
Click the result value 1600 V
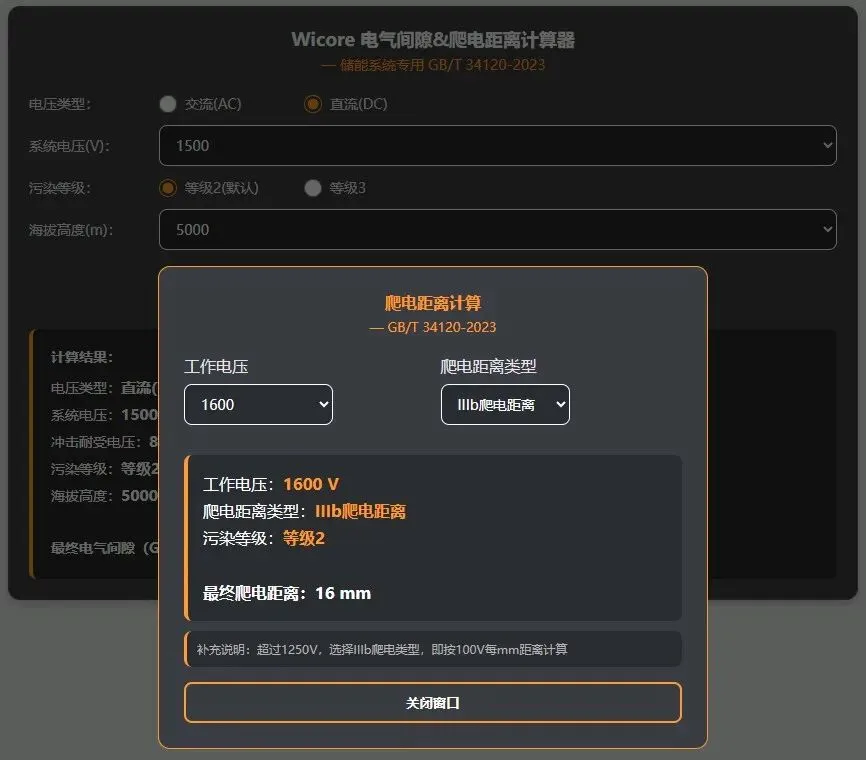click(x=311, y=484)
